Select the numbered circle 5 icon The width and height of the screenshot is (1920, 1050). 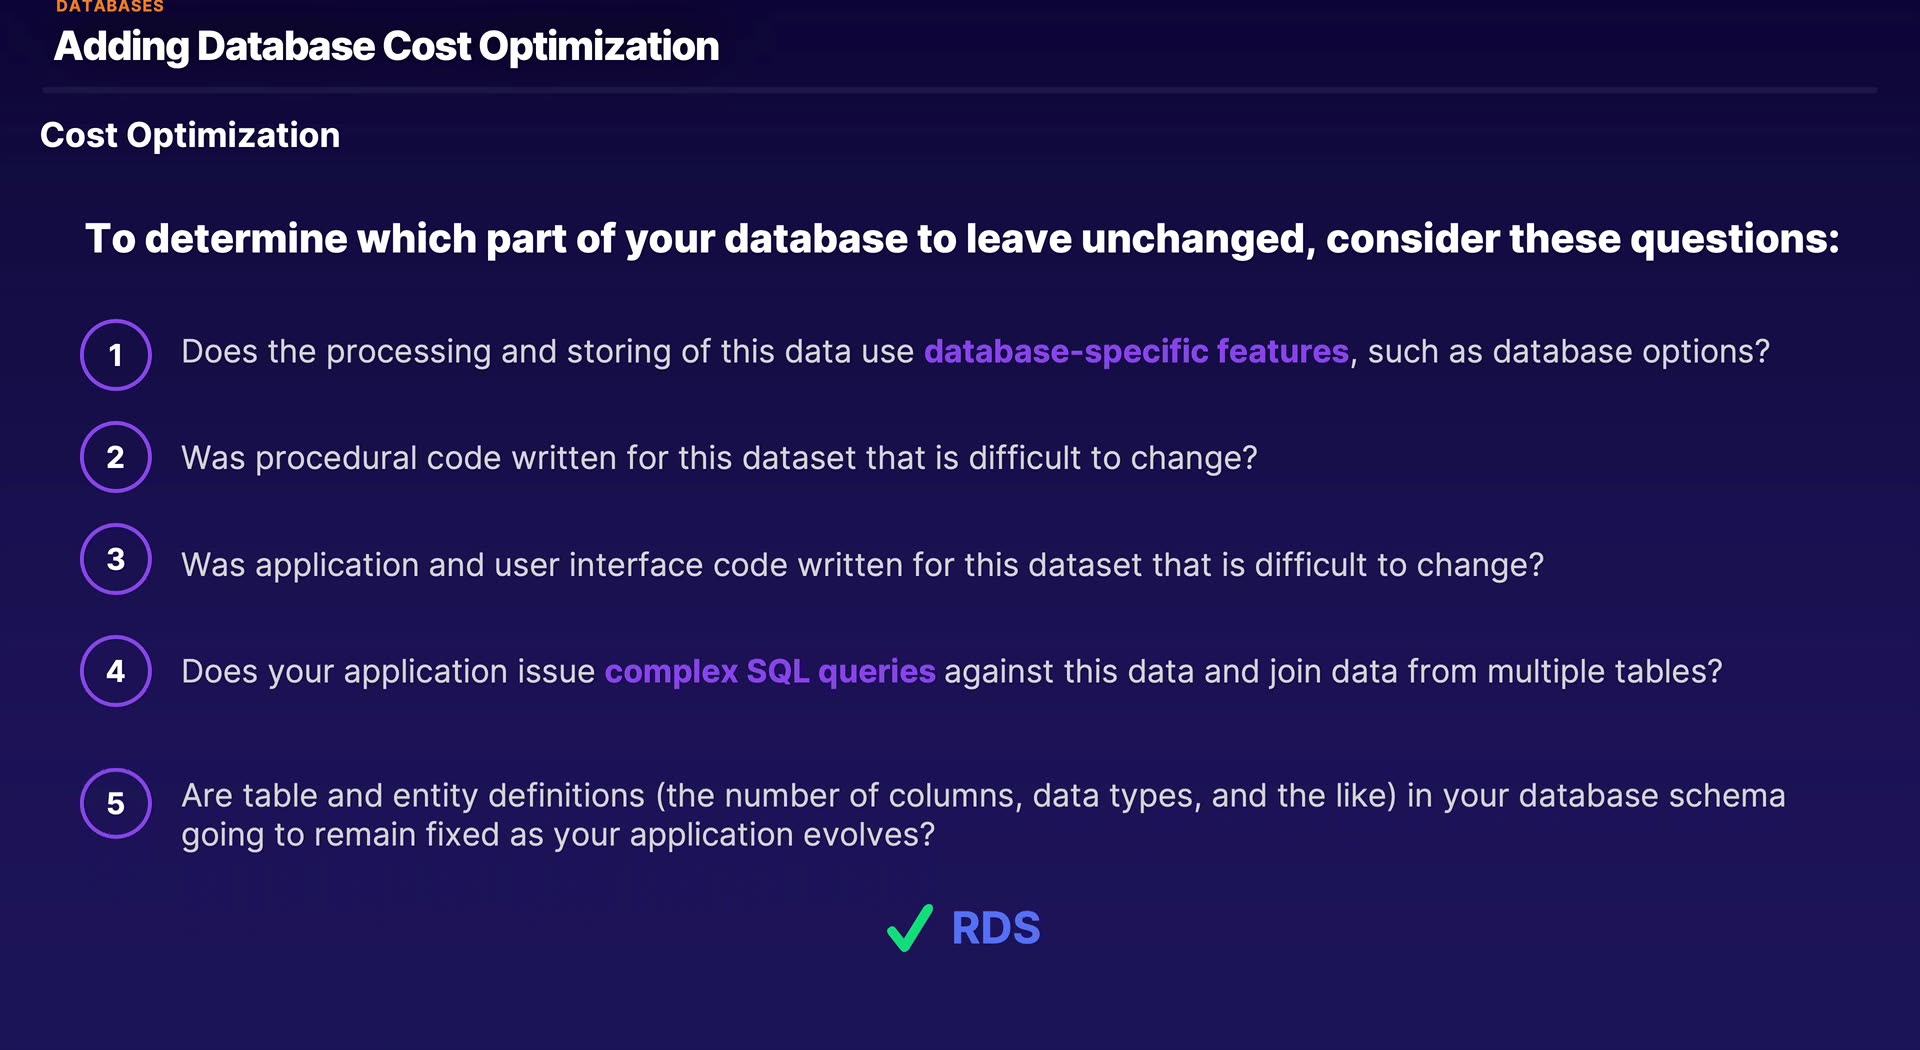[116, 803]
